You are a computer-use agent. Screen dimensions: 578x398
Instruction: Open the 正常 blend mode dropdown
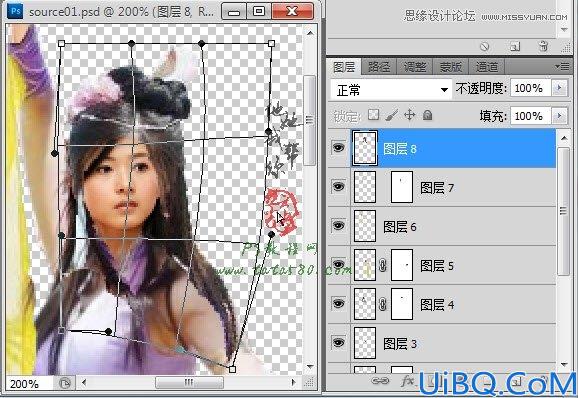click(x=391, y=90)
